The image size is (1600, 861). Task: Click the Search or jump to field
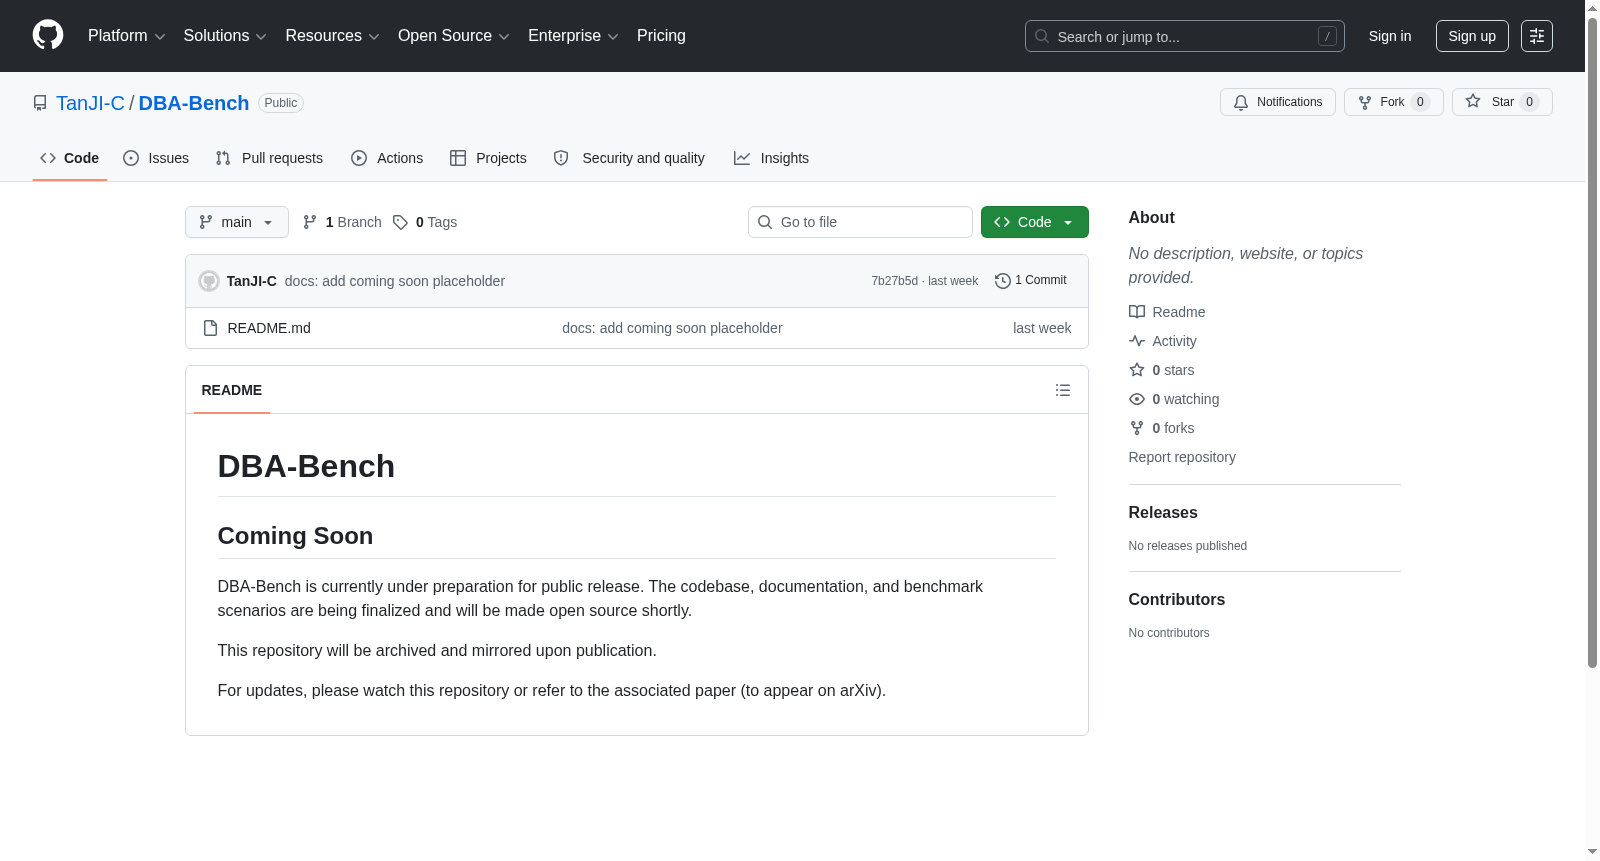(x=1185, y=36)
